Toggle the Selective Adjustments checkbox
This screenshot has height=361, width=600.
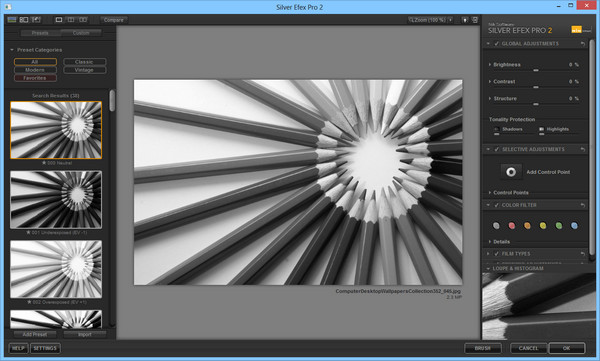coord(497,149)
